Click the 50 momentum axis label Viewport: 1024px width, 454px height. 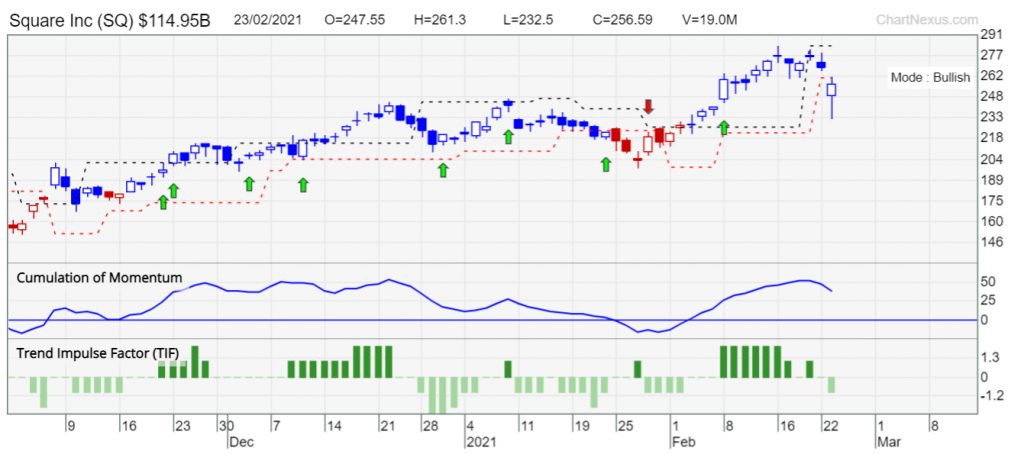(x=989, y=282)
